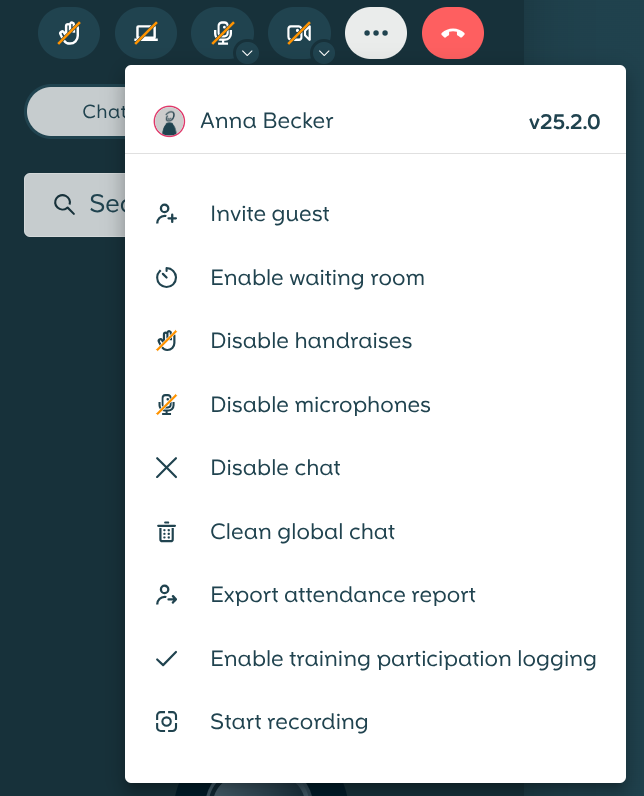Turn on the camera button
Viewport: 644px width, 796px height.
pyautogui.click(x=298, y=33)
